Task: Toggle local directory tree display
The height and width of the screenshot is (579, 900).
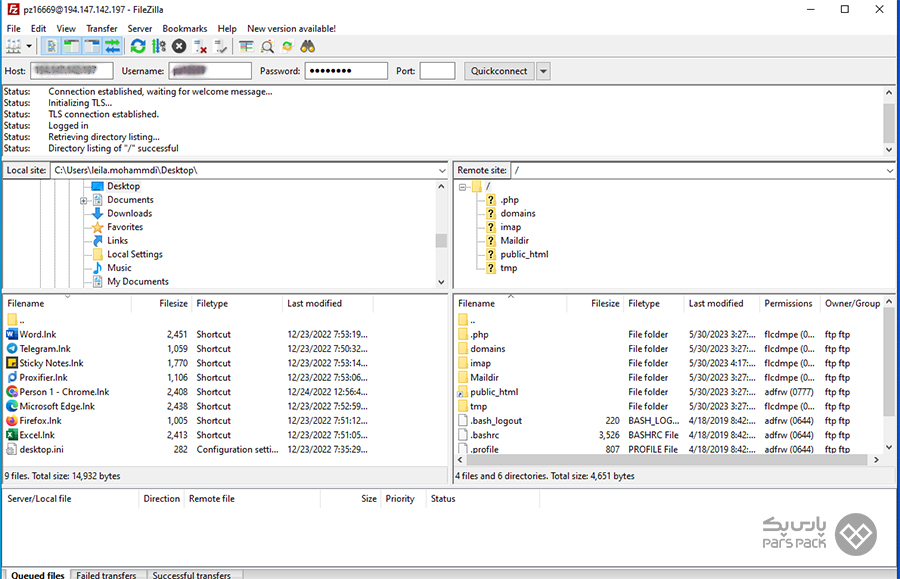Action: tap(71, 46)
